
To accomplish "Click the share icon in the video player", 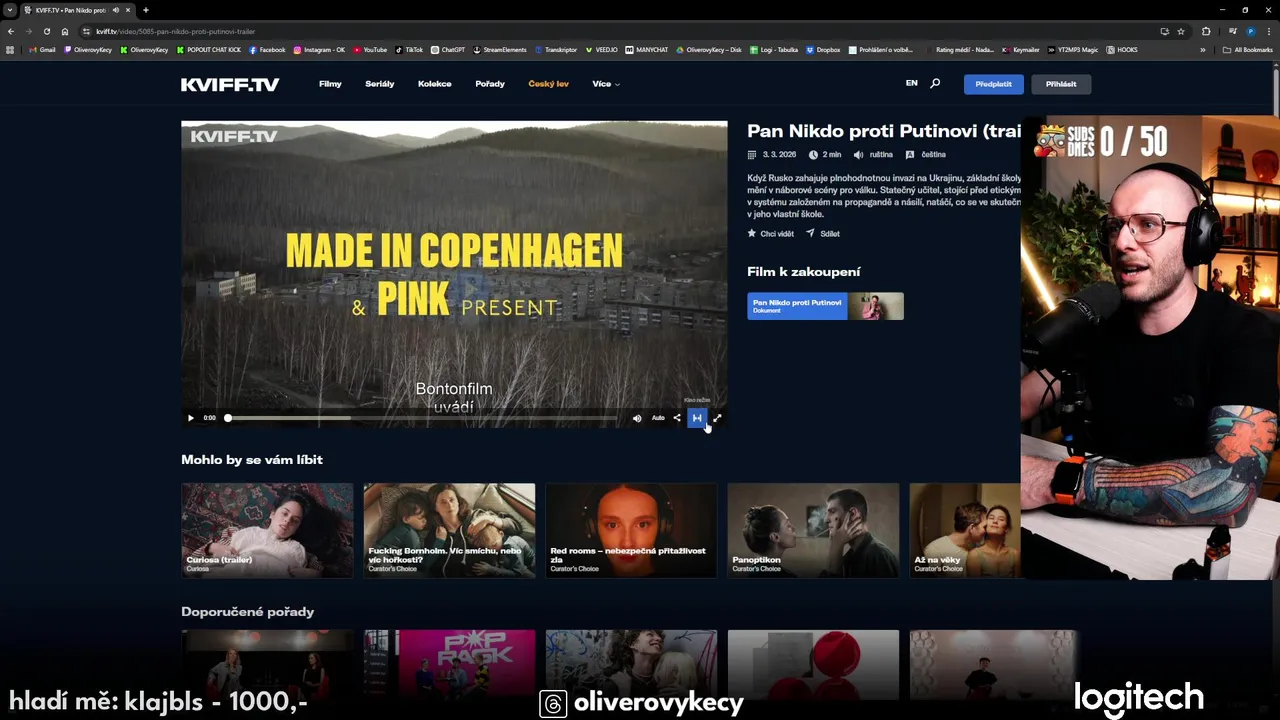I will point(677,418).
